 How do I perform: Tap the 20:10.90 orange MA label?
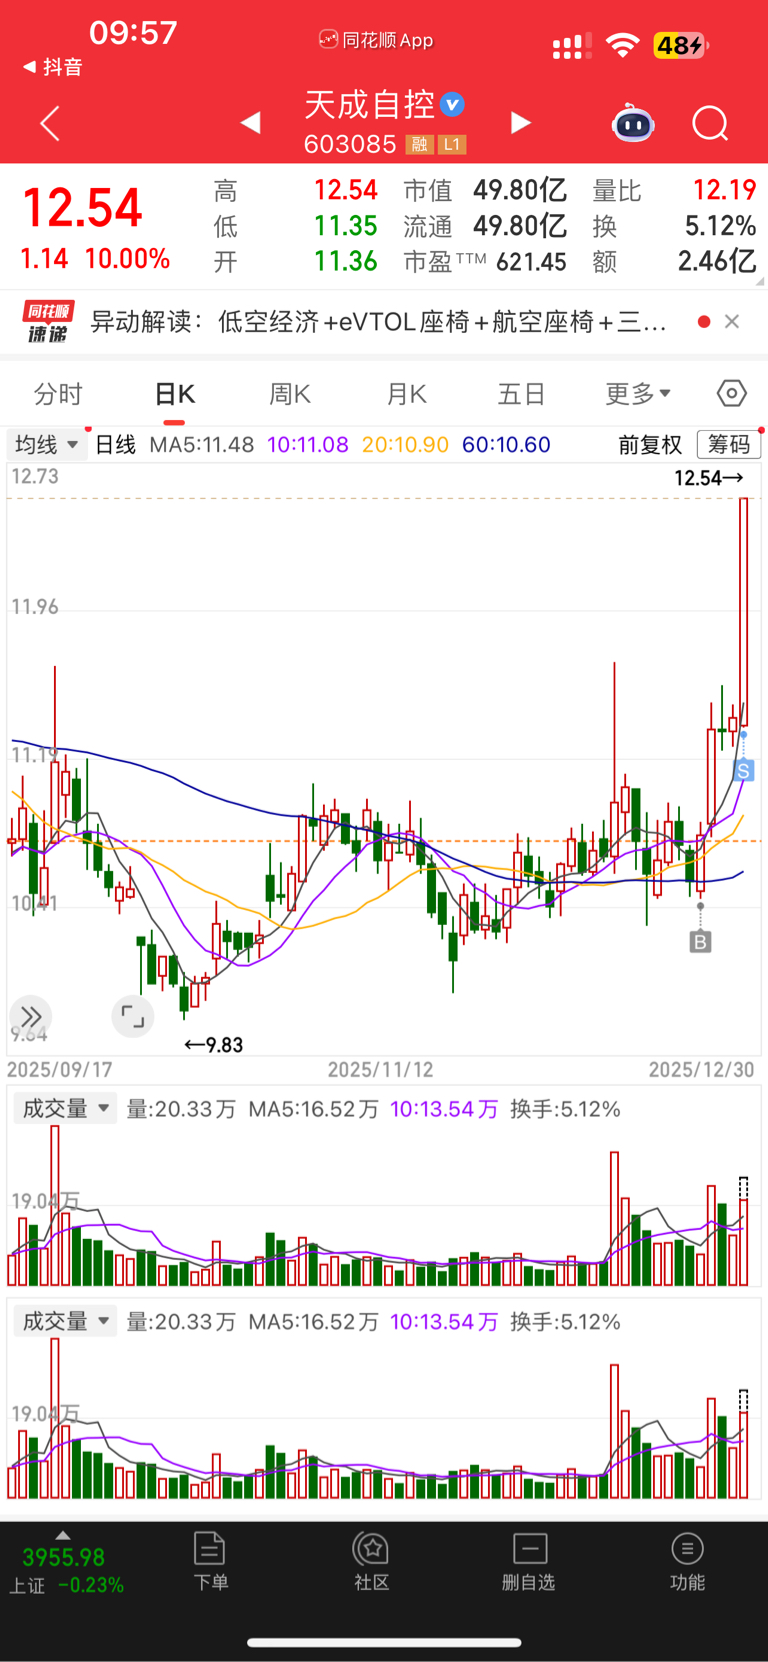[405, 445]
